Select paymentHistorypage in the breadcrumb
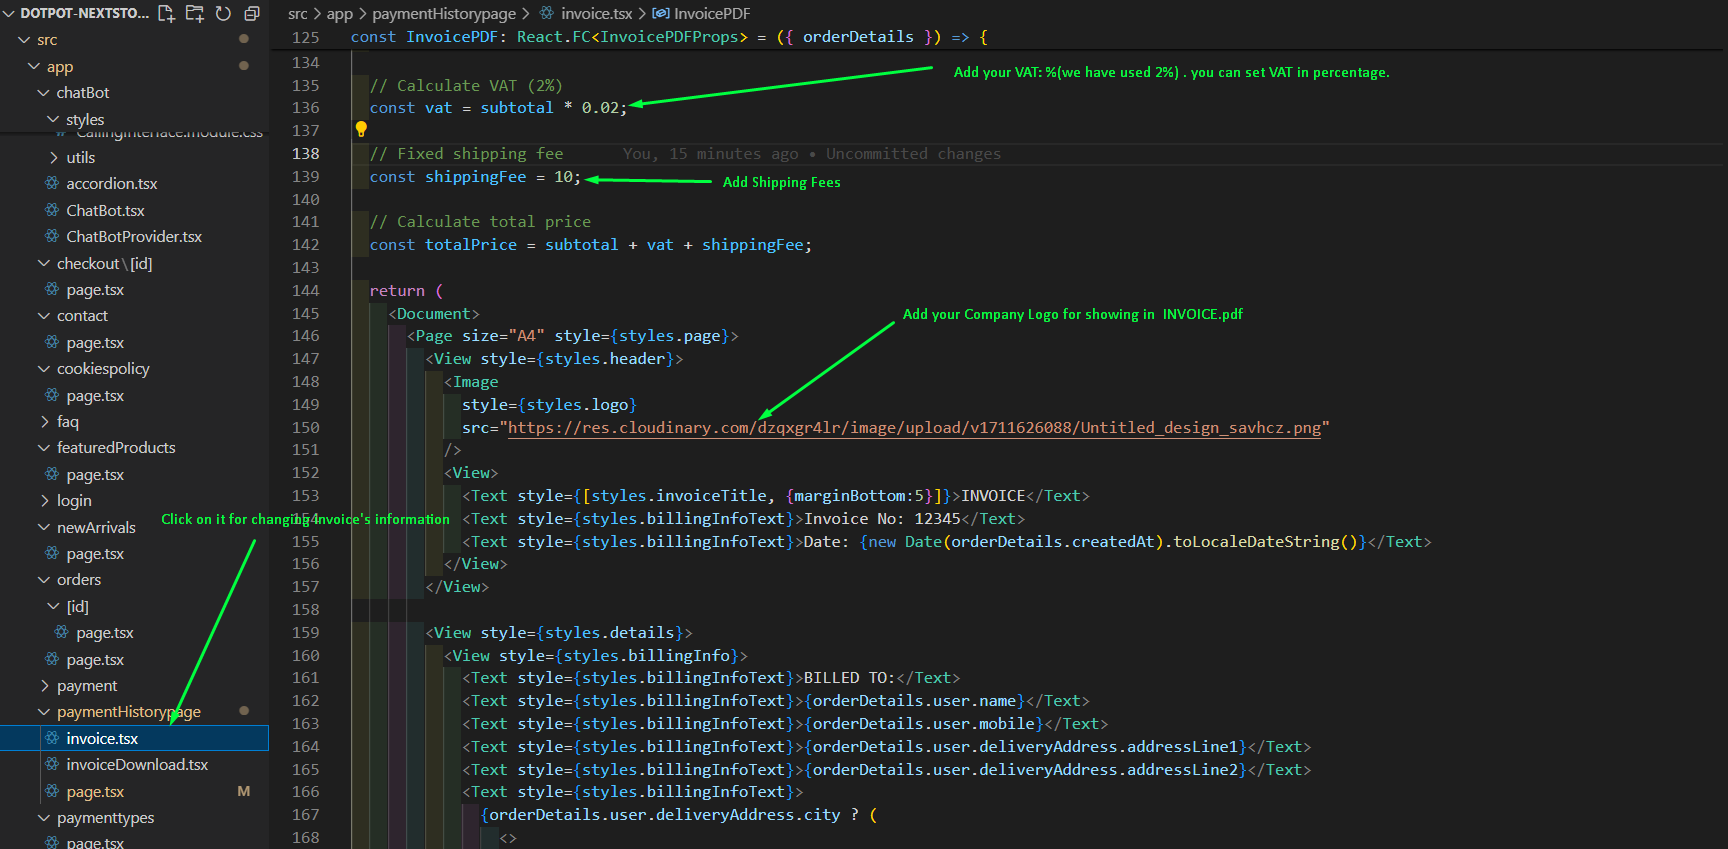Viewport: 1728px width, 849px height. 444,13
